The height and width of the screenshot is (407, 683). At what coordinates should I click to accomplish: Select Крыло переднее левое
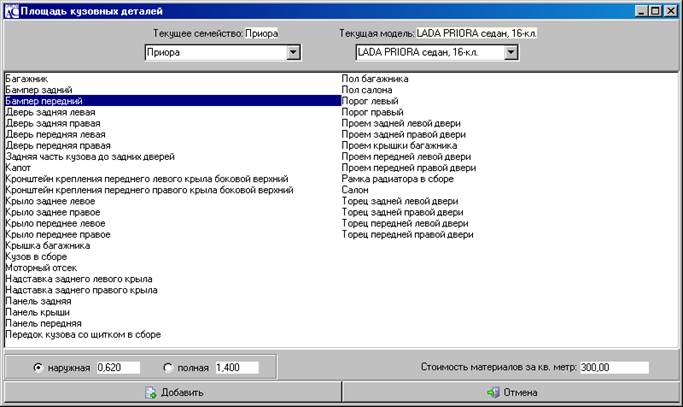point(55,224)
